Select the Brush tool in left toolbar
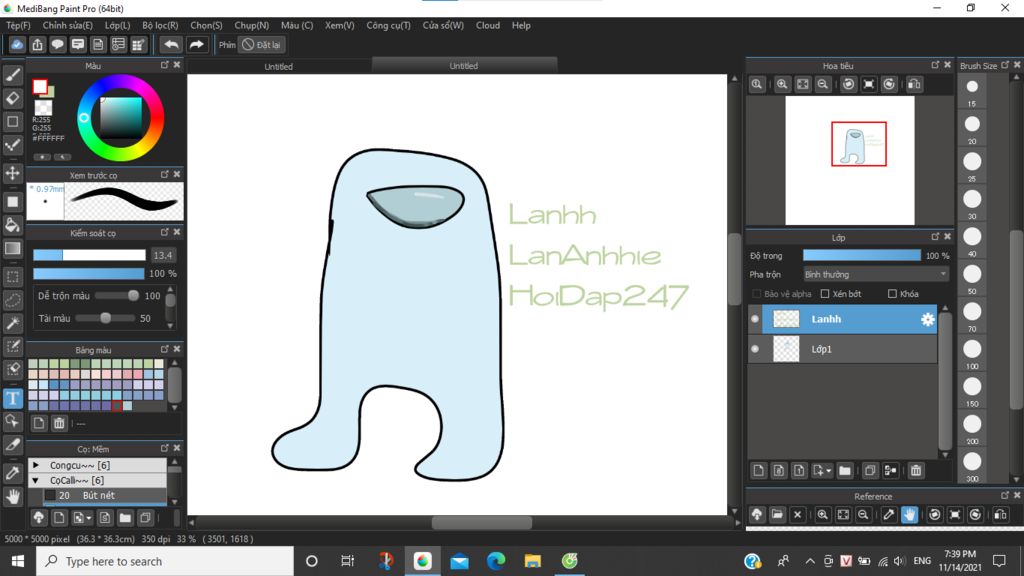Image resolution: width=1024 pixels, height=576 pixels. tap(12, 75)
